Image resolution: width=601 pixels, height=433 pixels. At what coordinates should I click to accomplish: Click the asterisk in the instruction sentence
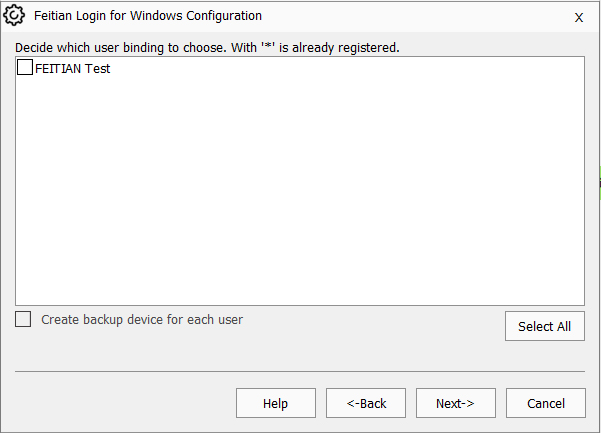point(268,46)
